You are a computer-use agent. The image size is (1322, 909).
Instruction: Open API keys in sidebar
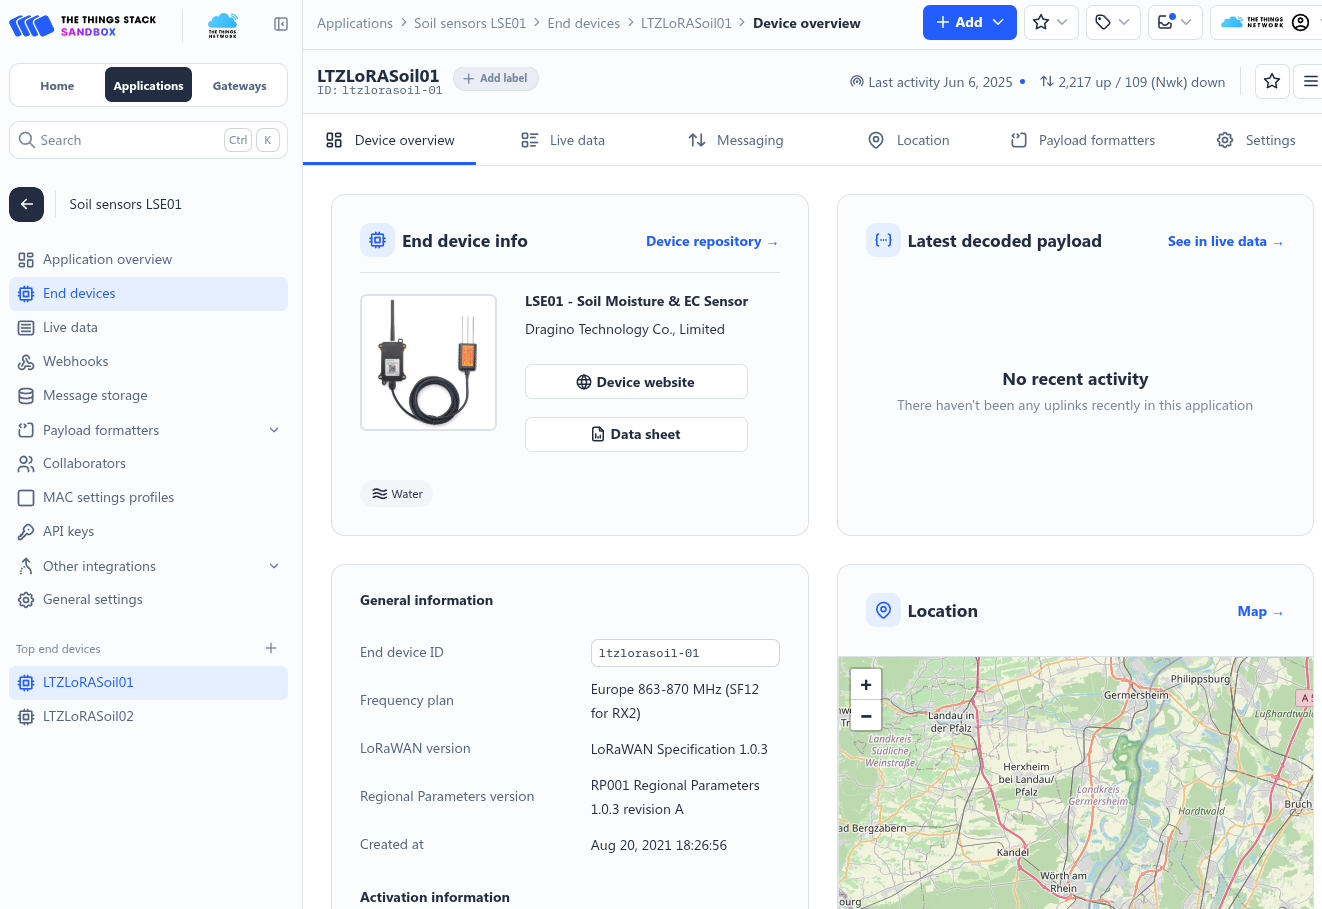(148, 532)
